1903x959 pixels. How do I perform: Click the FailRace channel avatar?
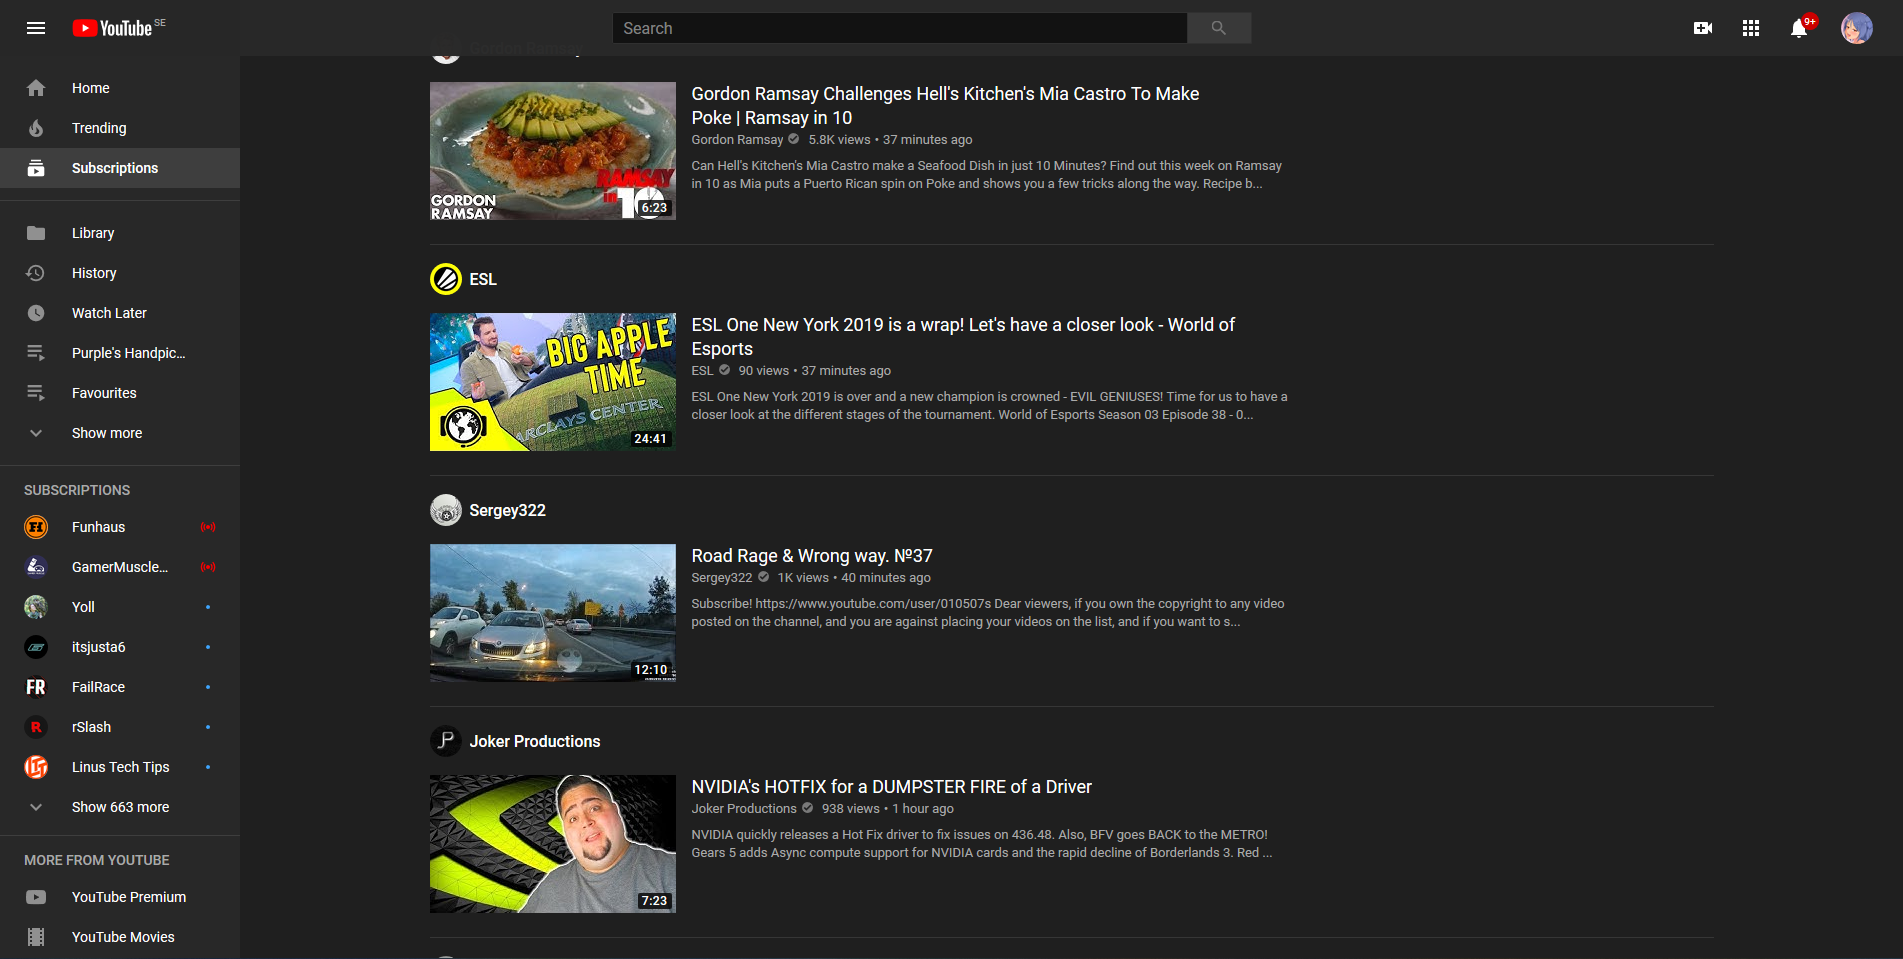tap(36, 687)
